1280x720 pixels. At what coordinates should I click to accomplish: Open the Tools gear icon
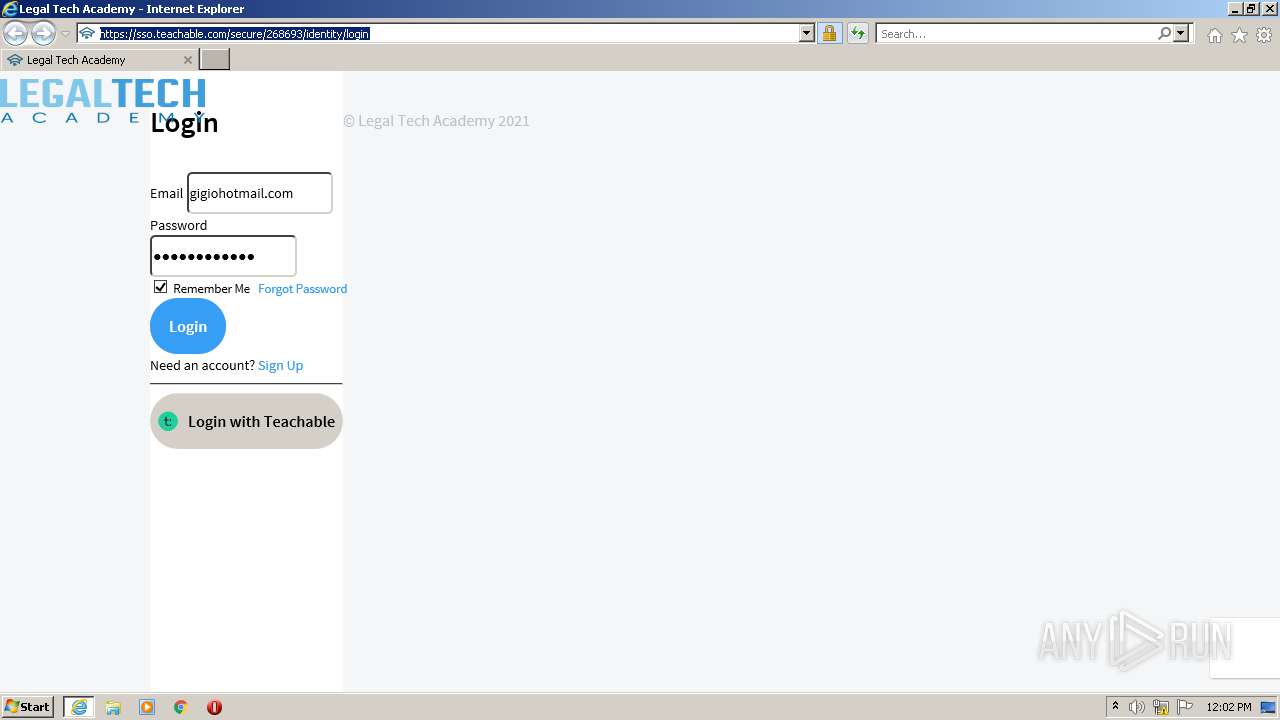click(1264, 35)
